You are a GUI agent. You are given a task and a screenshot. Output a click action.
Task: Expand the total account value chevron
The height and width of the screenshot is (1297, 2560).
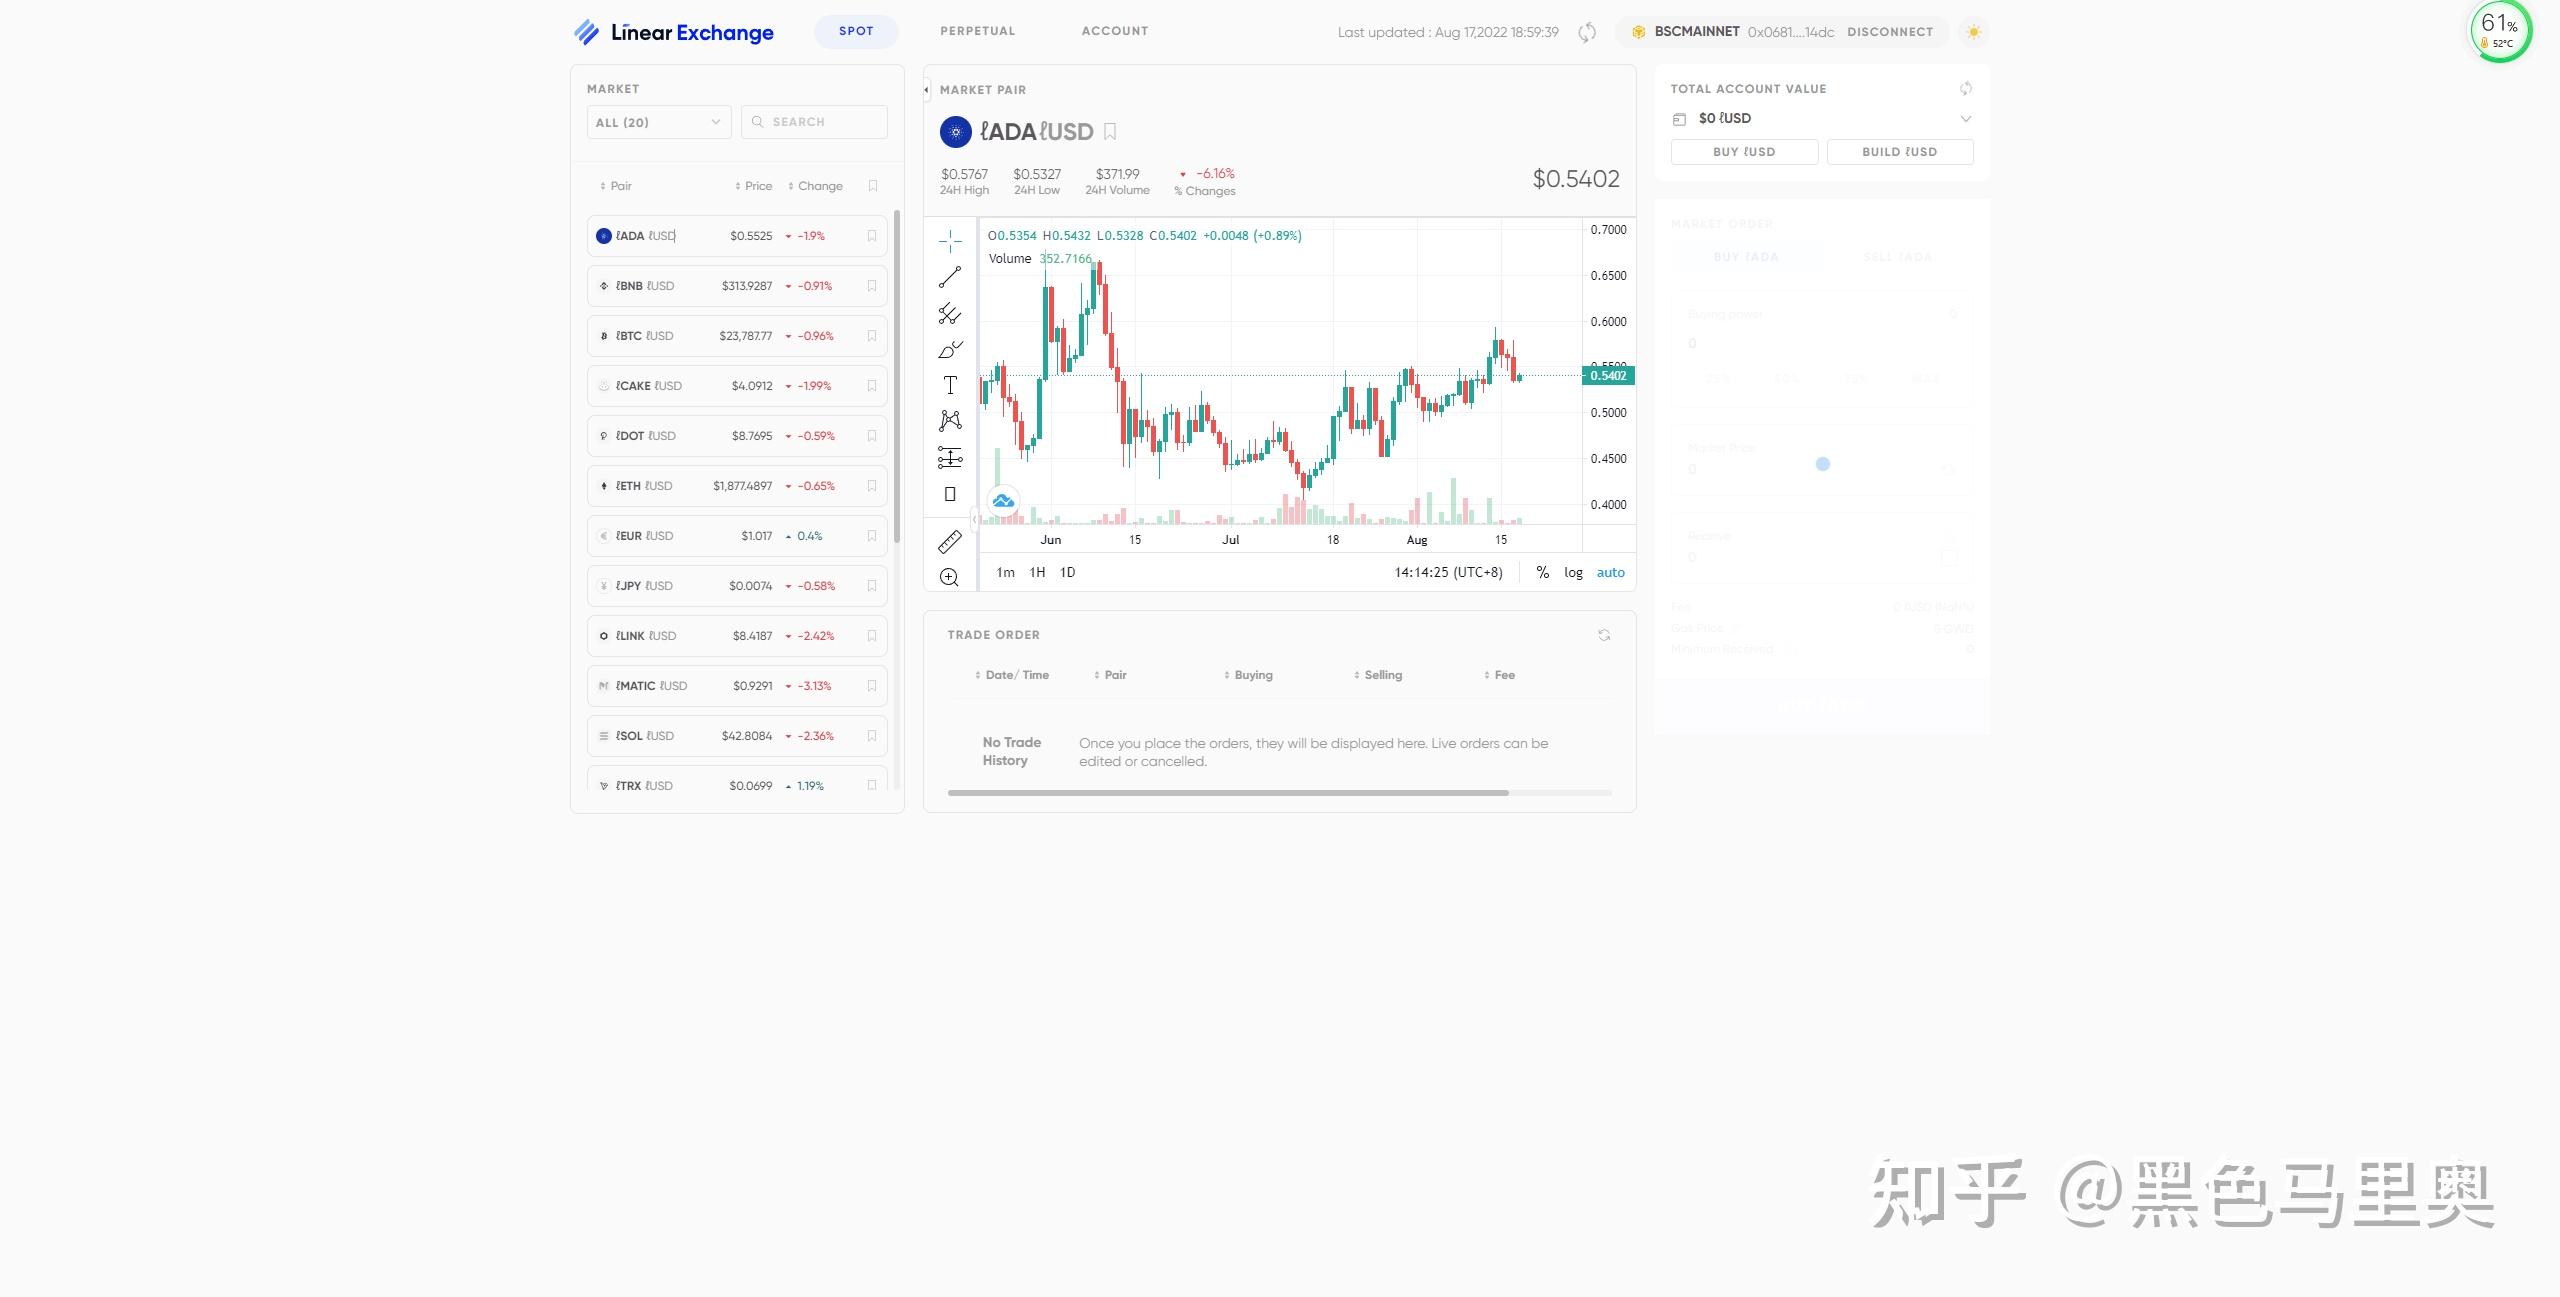[x=1965, y=118]
